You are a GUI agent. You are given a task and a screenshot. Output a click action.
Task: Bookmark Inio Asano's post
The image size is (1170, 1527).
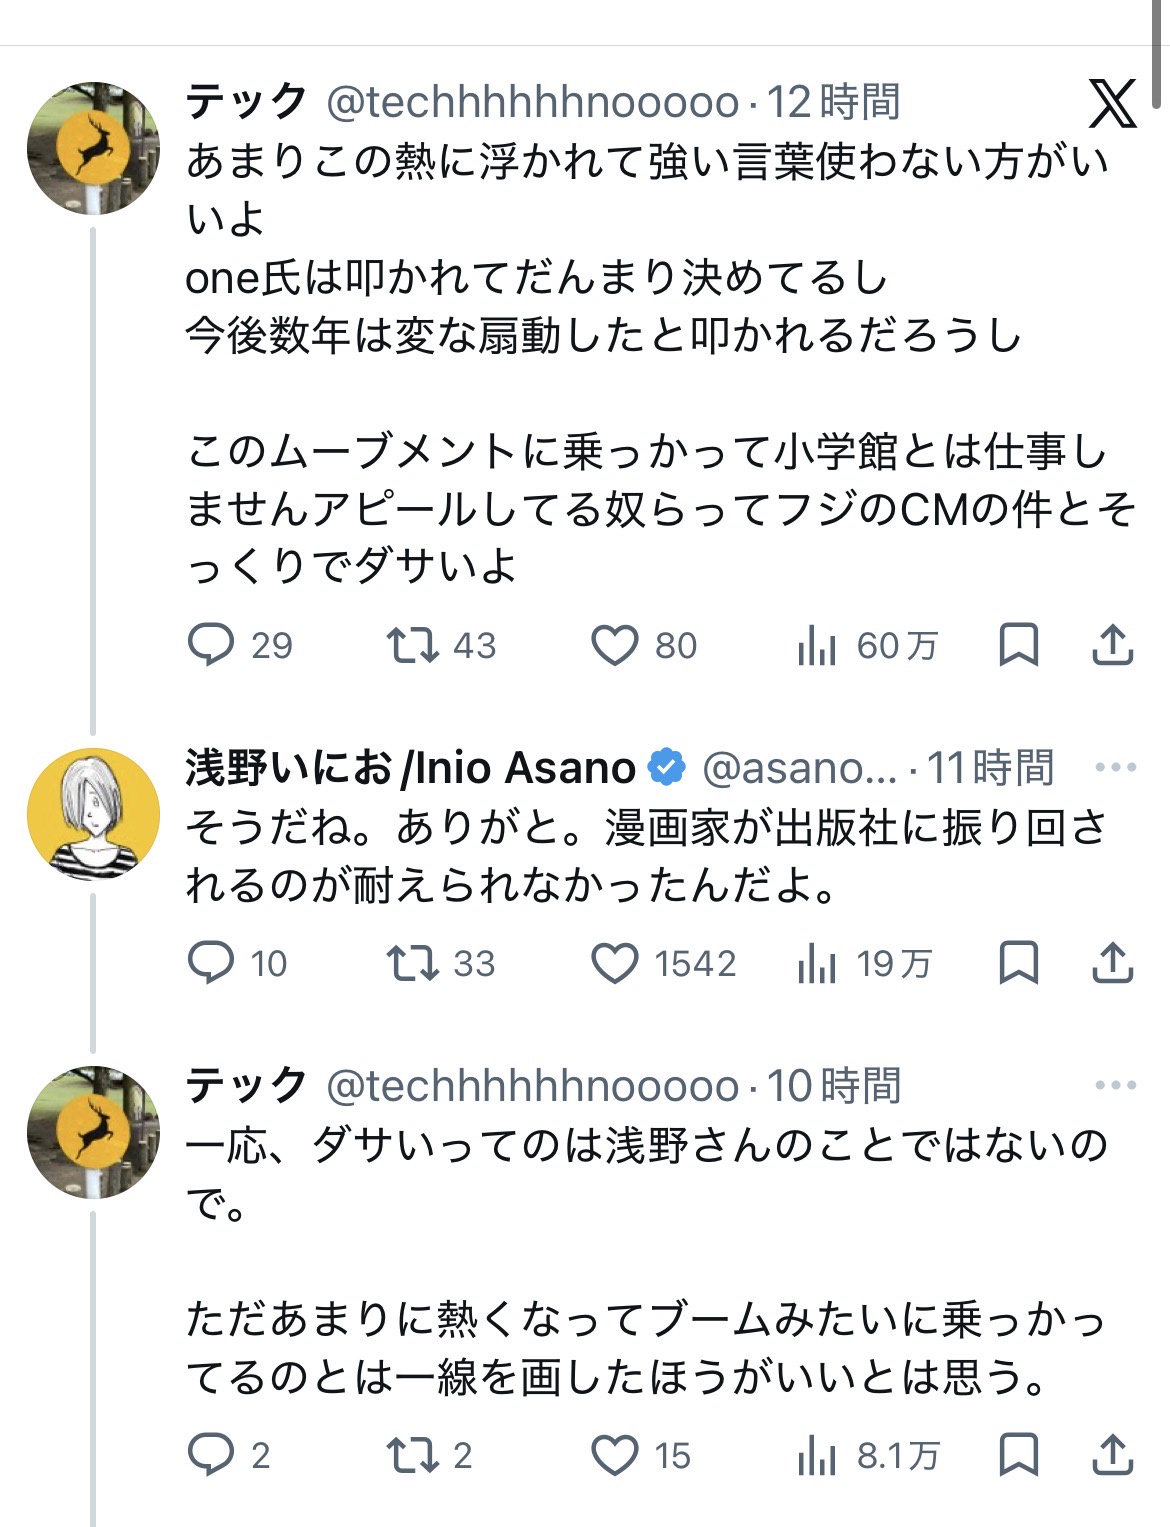[1019, 963]
